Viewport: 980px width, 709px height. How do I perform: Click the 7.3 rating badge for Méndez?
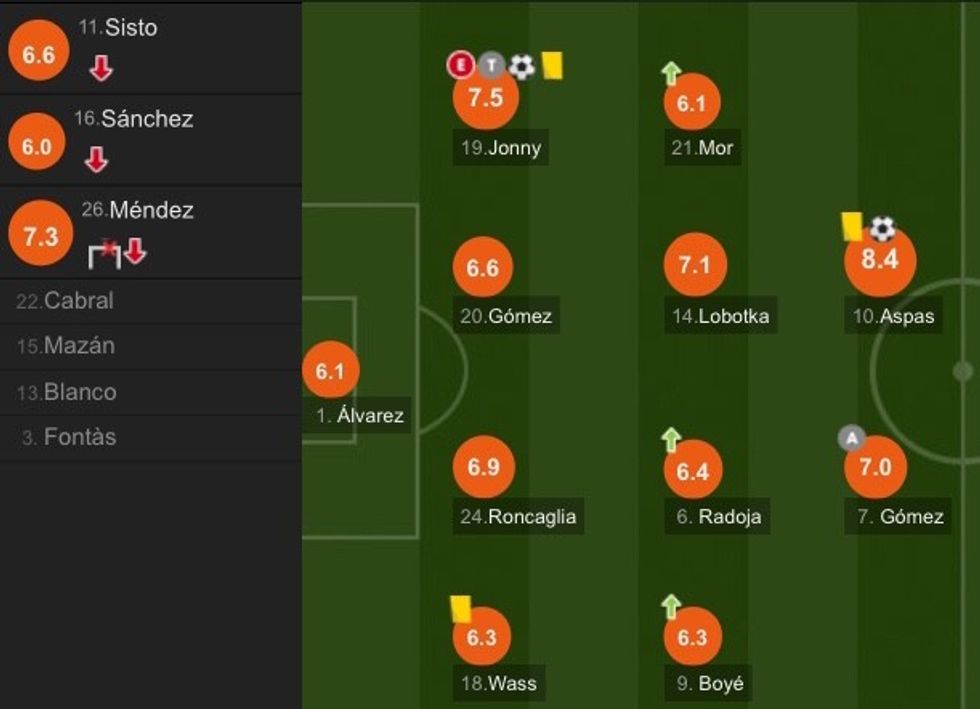coord(38,237)
